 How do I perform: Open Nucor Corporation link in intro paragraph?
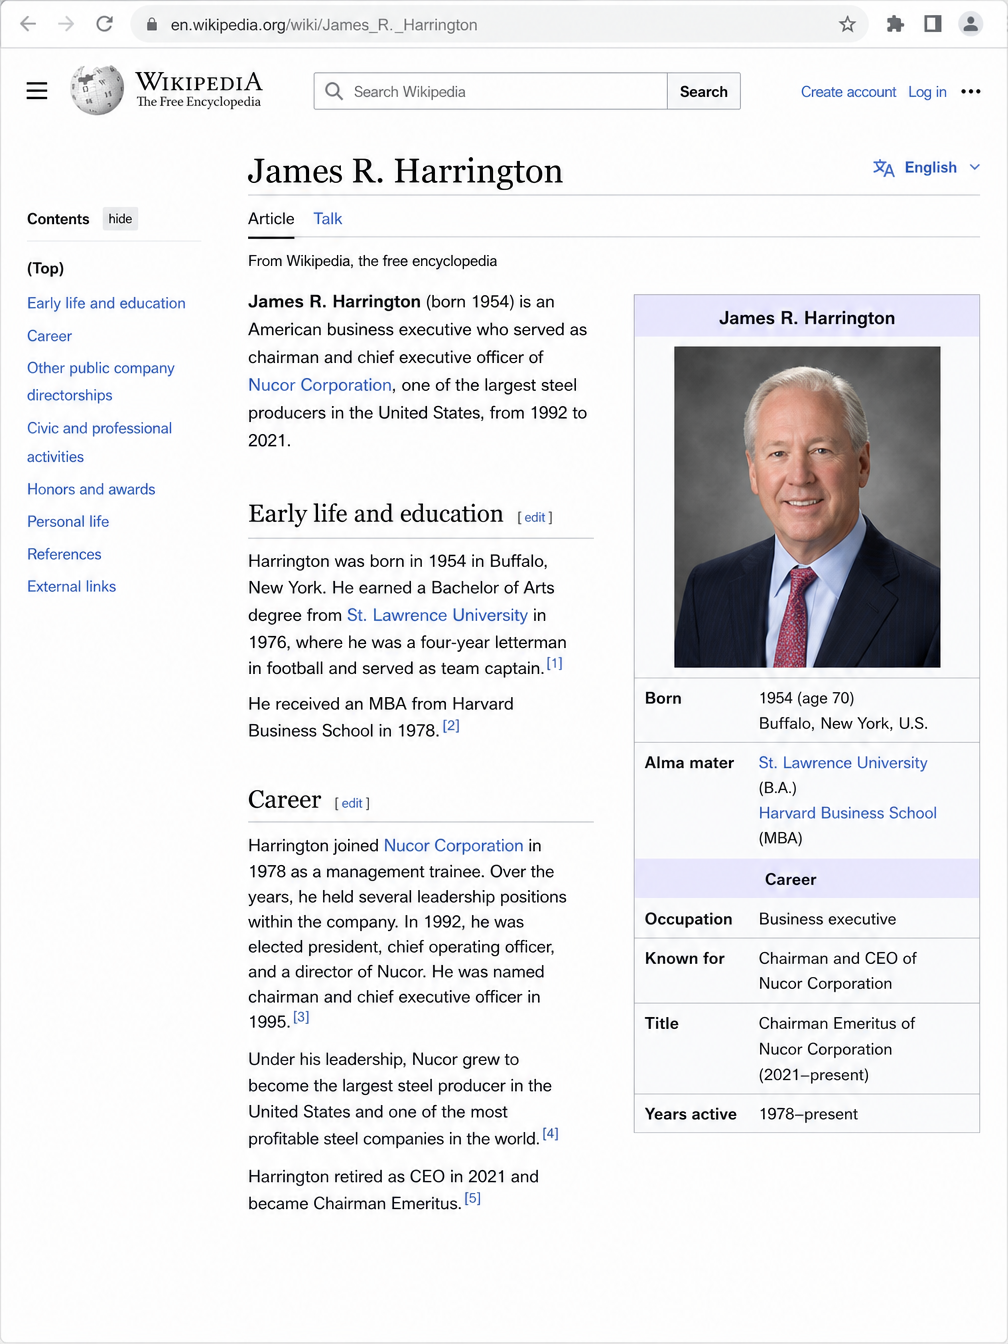pos(320,385)
